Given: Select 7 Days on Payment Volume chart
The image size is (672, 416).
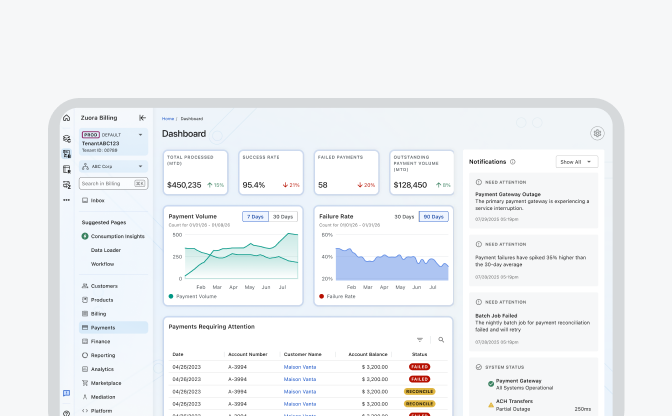Looking at the screenshot, I should 256,216.
